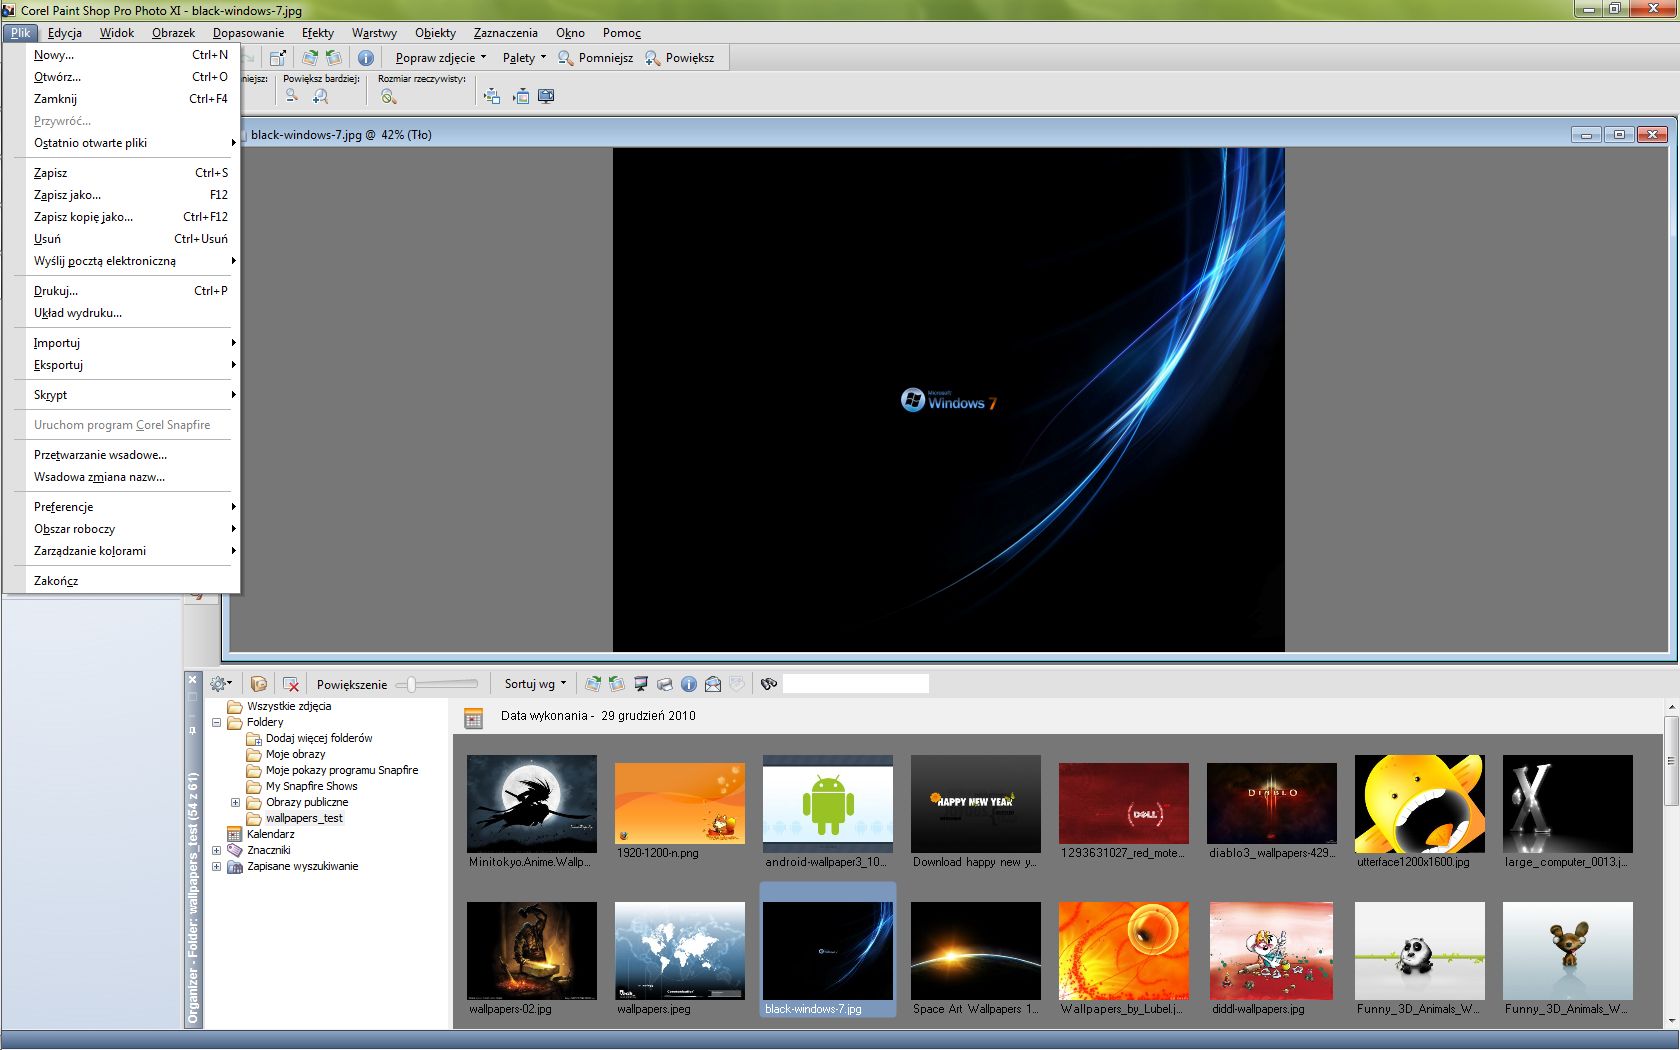Select the Moje obrazy folder
Screen dimensions: 1680x1050
295,754
